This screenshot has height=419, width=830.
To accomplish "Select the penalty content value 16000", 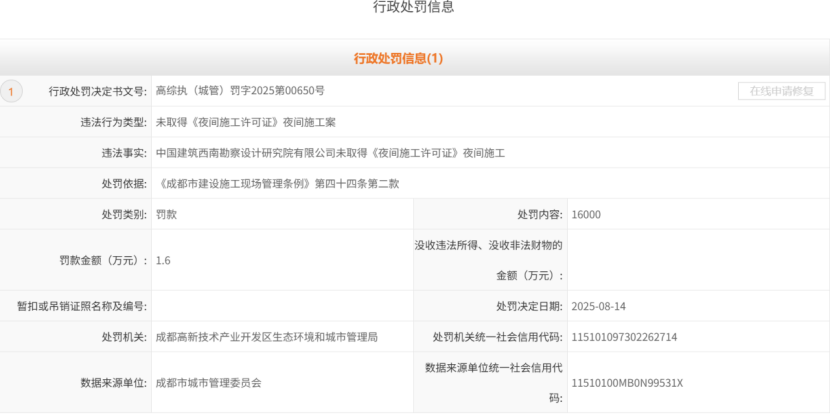I will tap(586, 214).
